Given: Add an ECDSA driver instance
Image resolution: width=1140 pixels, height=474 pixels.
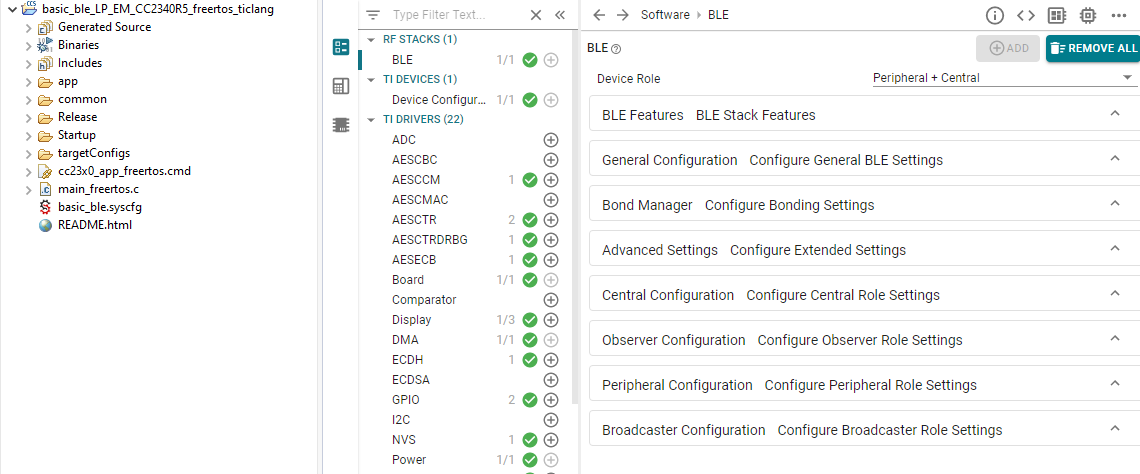Looking at the screenshot, I should point(550,380).
